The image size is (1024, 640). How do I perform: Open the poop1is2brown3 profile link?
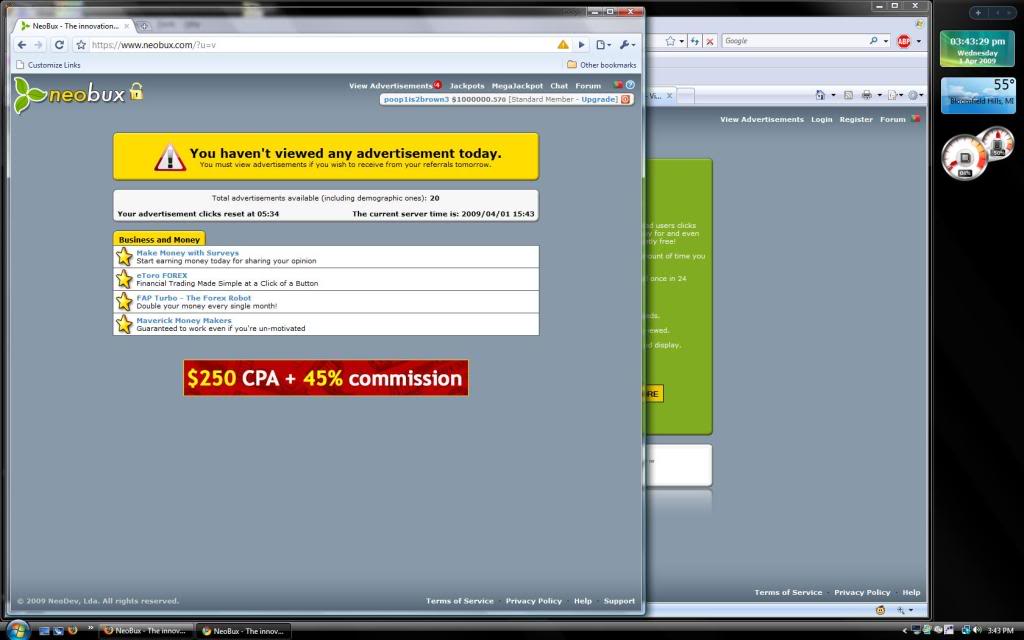[417, 99]
